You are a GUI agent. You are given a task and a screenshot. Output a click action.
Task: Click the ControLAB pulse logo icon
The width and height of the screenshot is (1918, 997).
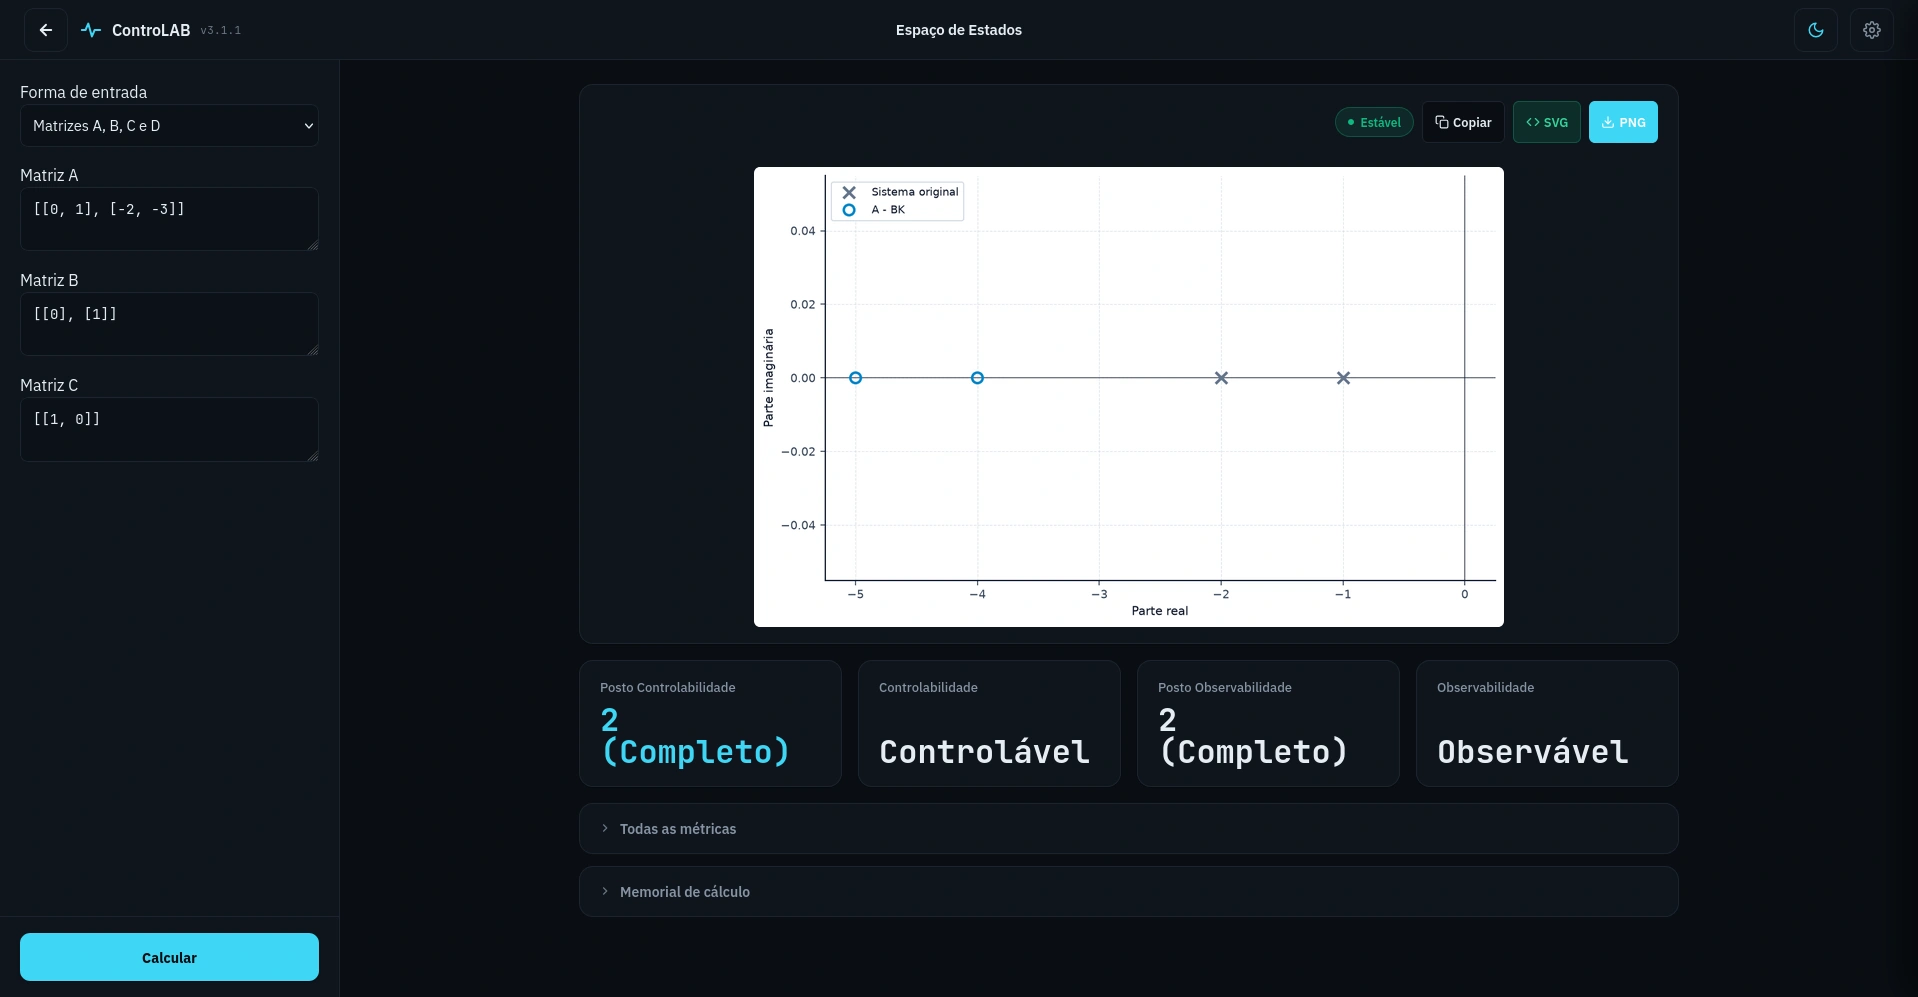(91, 30)
